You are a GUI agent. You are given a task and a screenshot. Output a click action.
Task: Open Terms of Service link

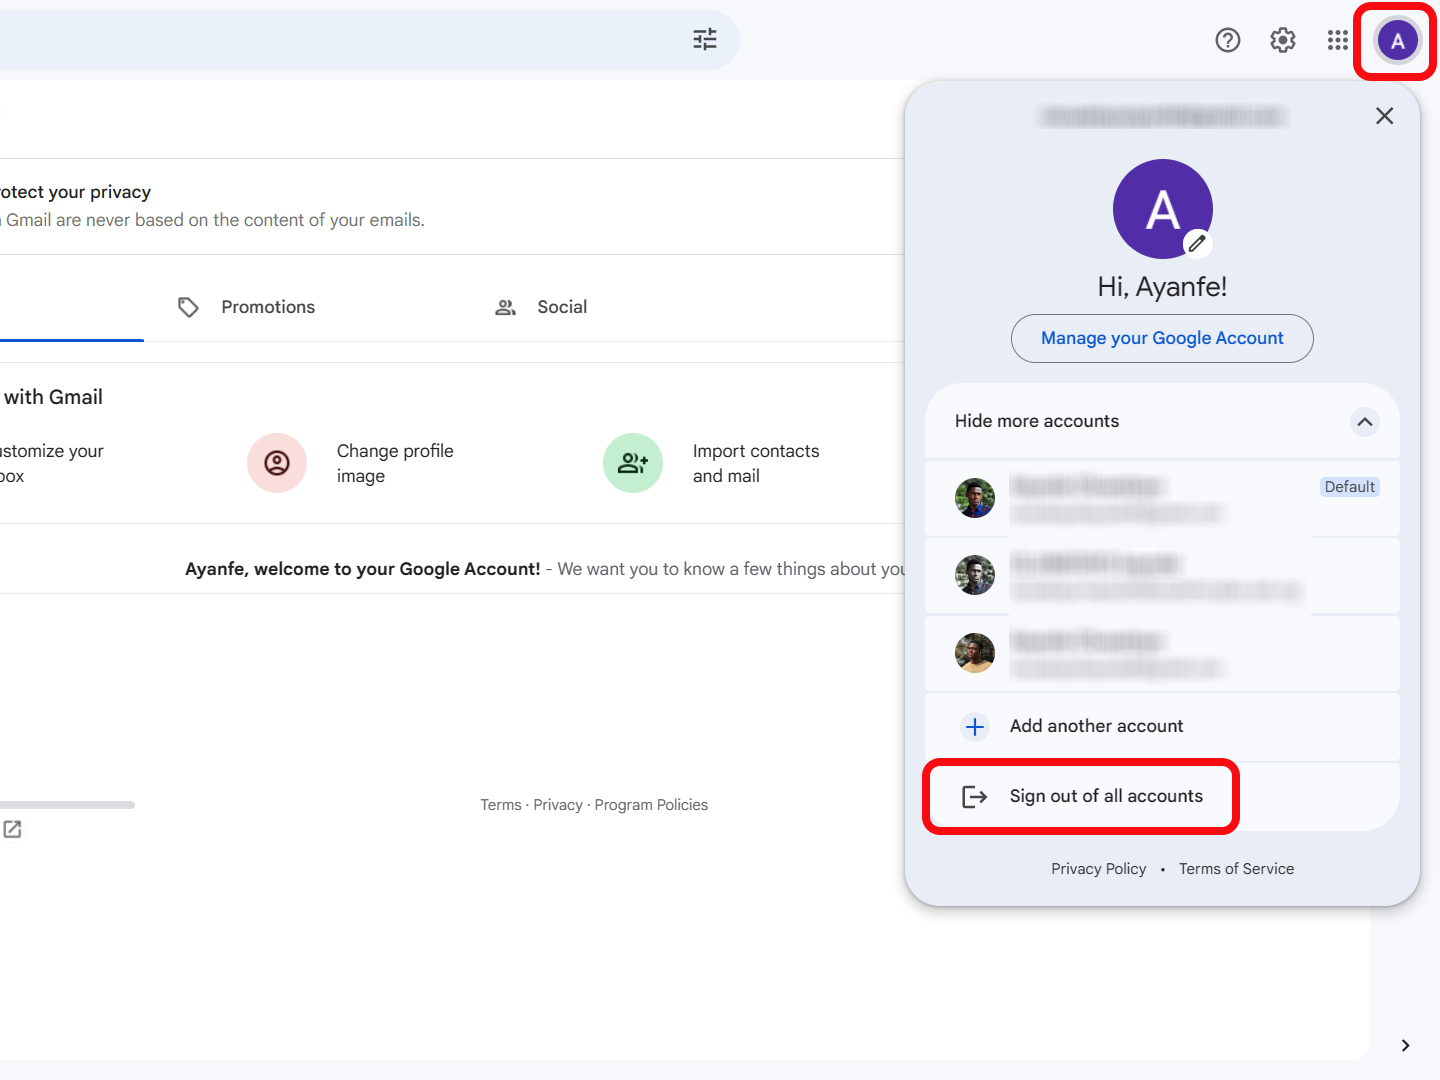pos(1236,869)
